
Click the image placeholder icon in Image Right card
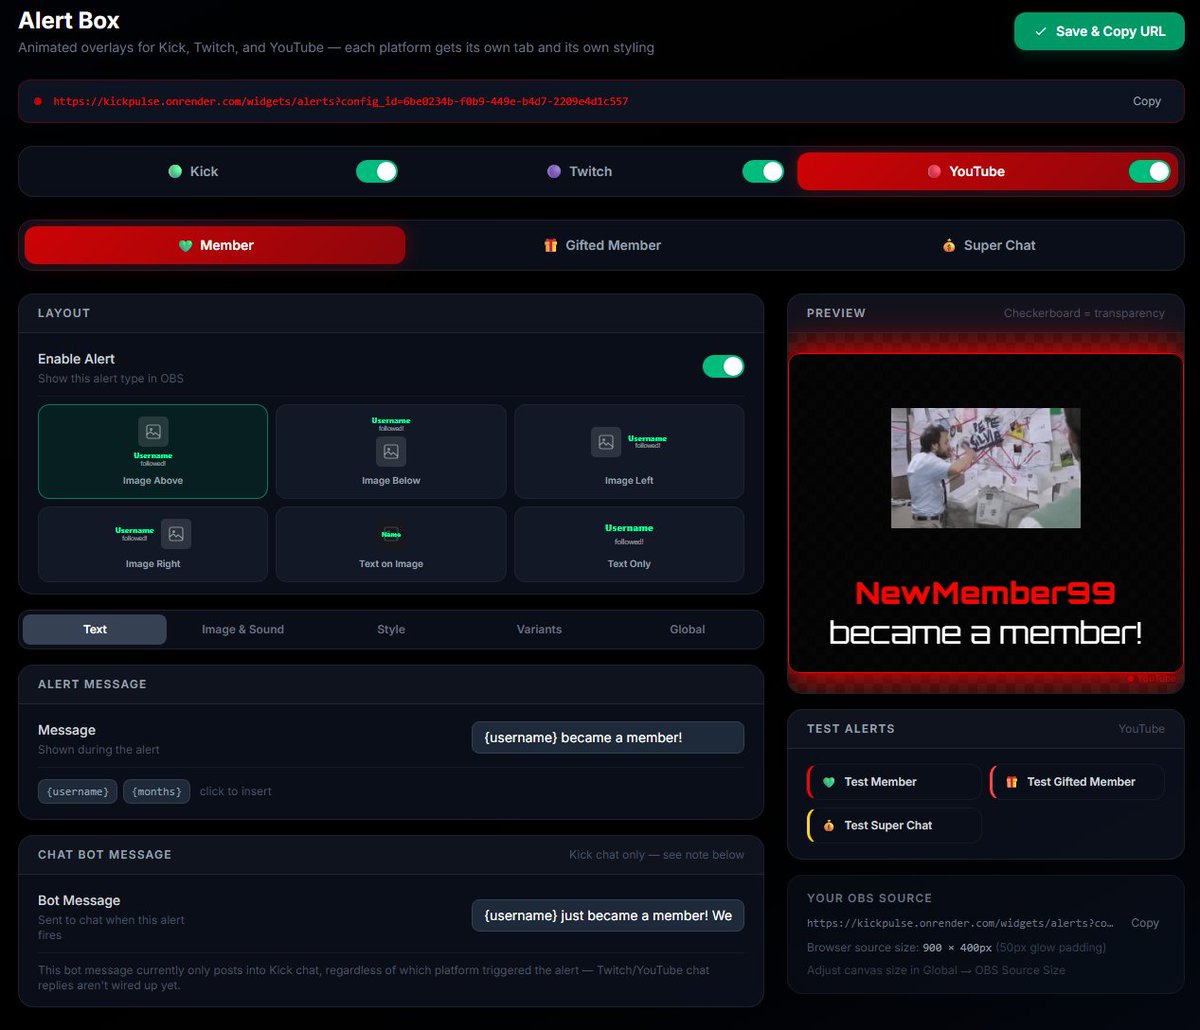pyautogui.click(x=176, y=534)
